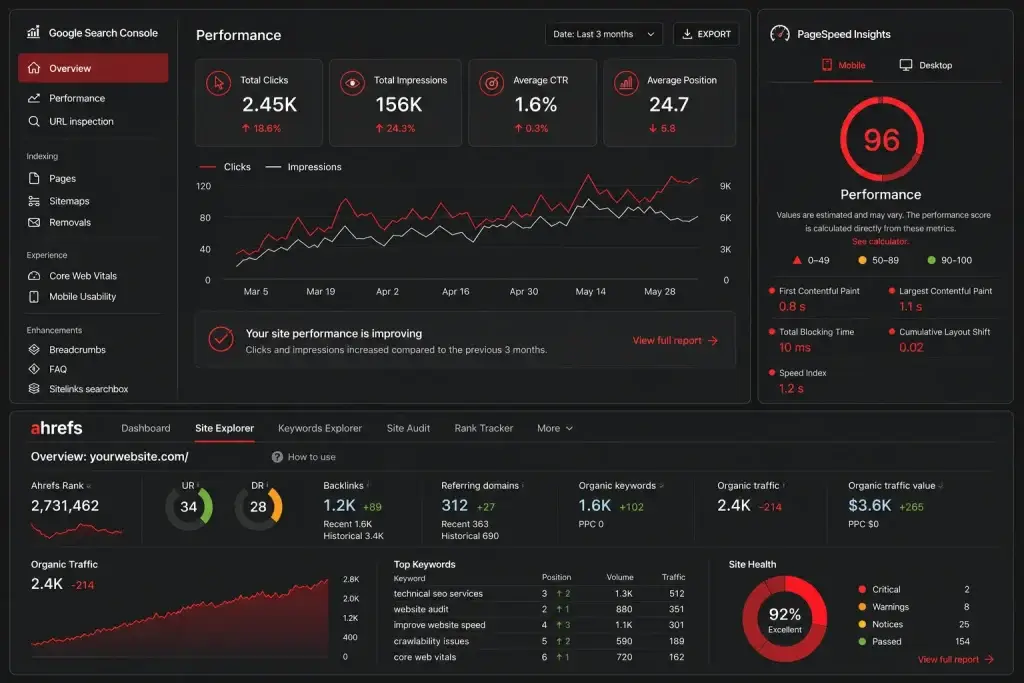Click the EXPORT button
1024x683 pixels.
(x=706, y=34)
